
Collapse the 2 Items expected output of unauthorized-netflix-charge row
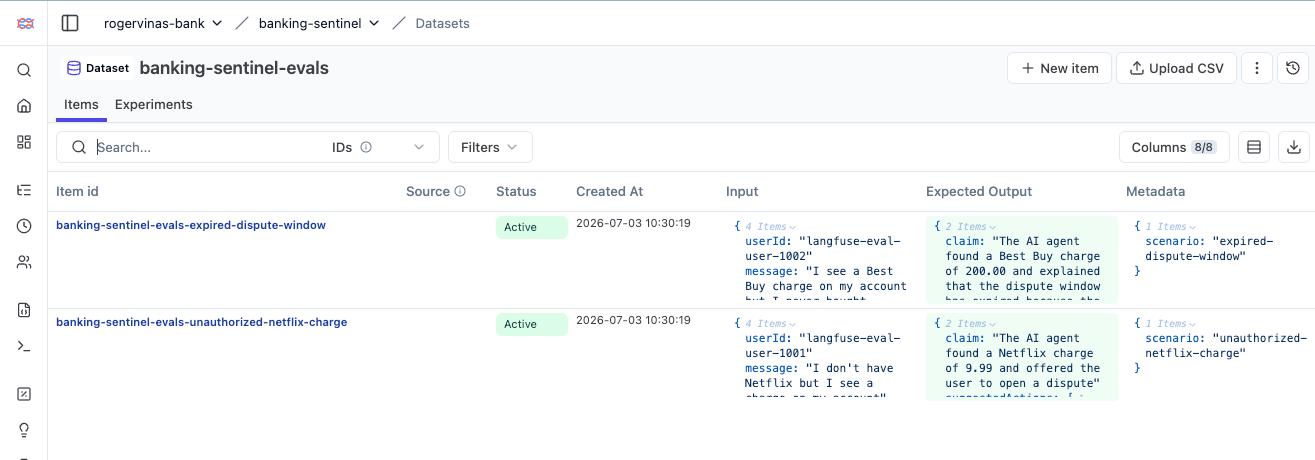click(970, 324)
